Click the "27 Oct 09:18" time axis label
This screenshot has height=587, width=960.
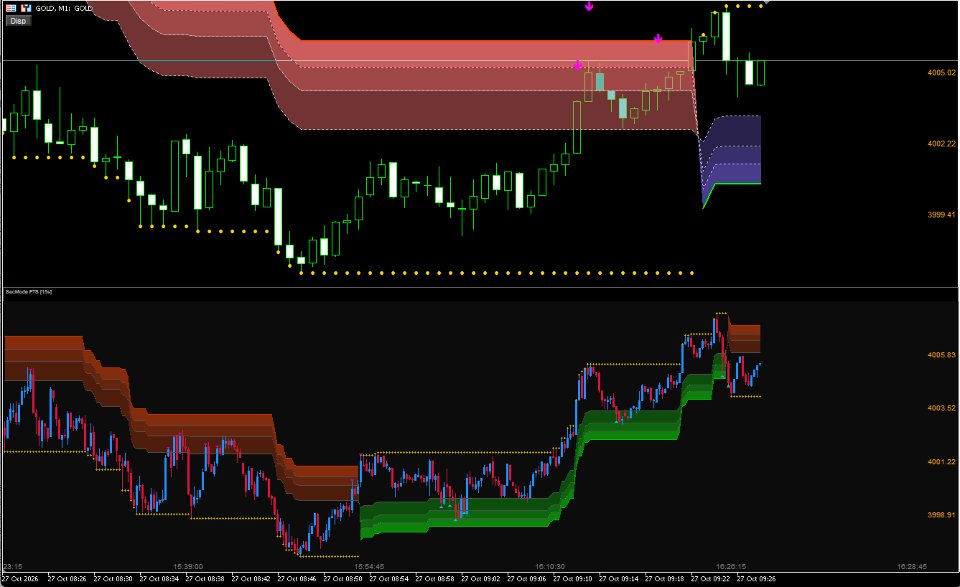coord(664,578)
